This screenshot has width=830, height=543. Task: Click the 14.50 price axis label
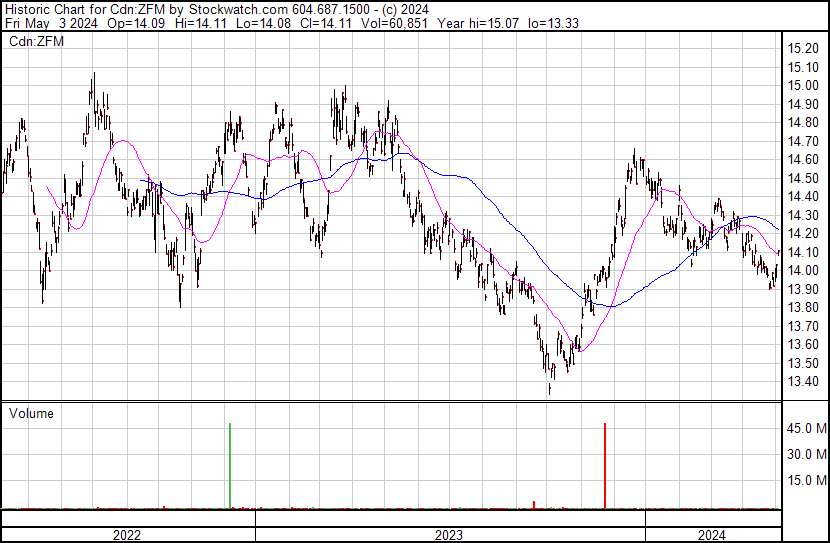click(x=803, y=178)
